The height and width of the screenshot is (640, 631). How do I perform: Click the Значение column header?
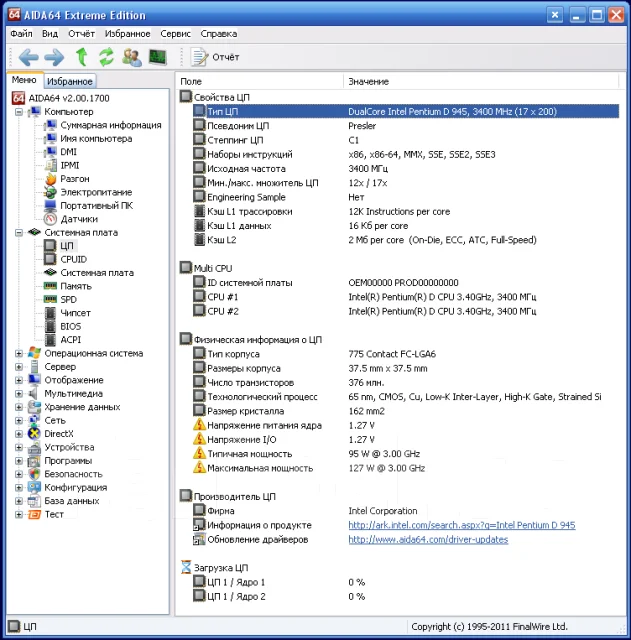pos(481,81)
